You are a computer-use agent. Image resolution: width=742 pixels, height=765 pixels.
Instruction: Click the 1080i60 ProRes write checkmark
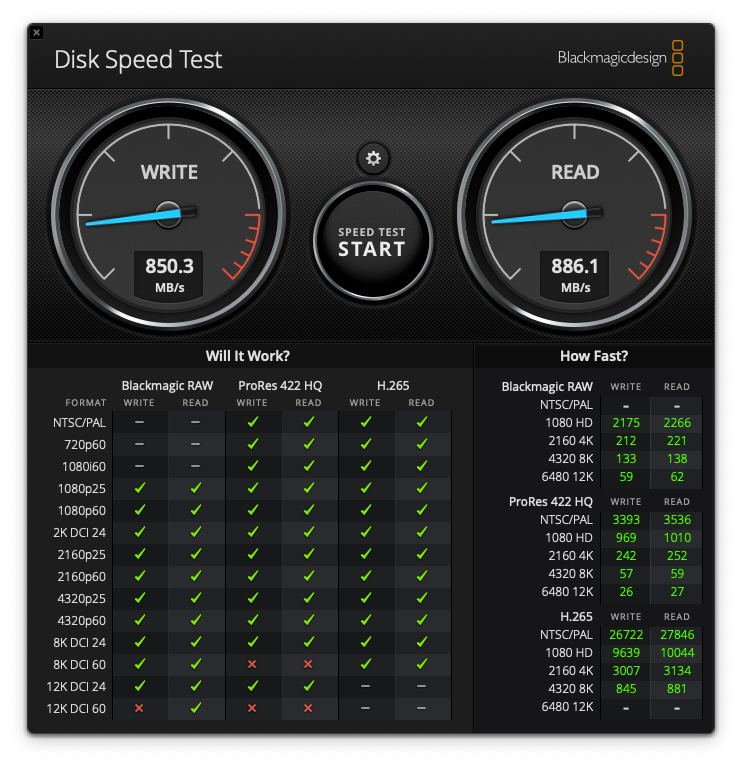(253, 466)
